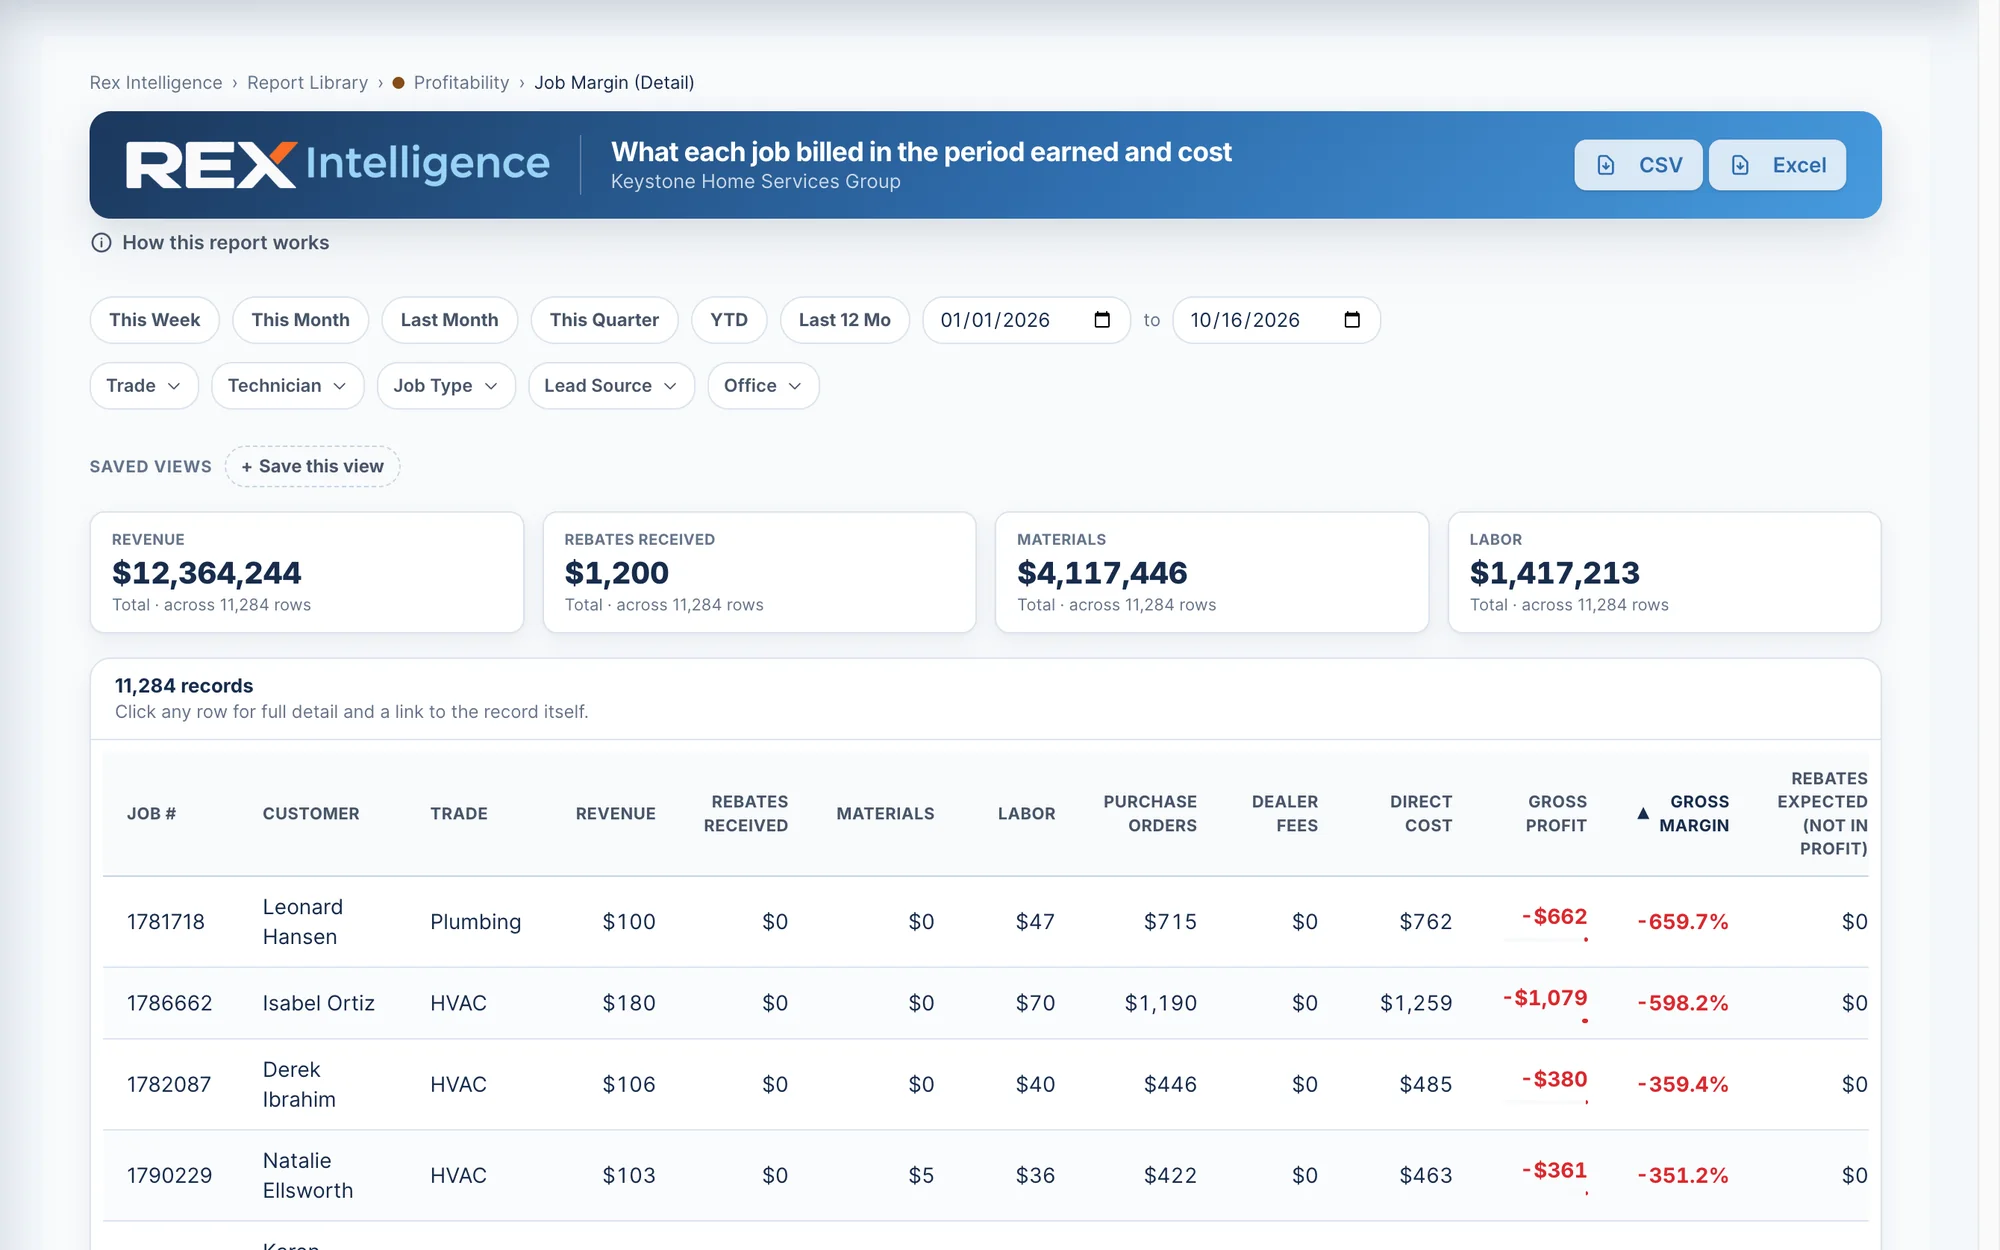Click the Revenue $12,364,244 summary card

point(307,572)
